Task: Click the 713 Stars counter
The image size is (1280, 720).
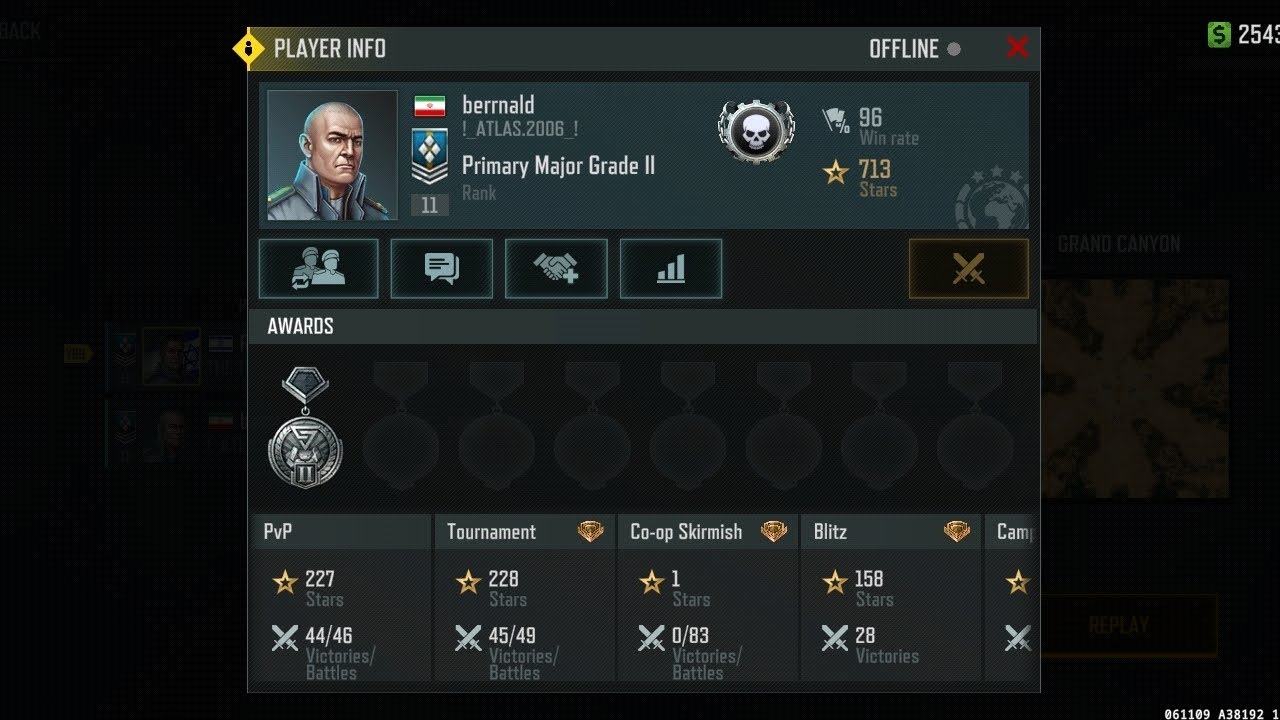Action: pos(860,178)
